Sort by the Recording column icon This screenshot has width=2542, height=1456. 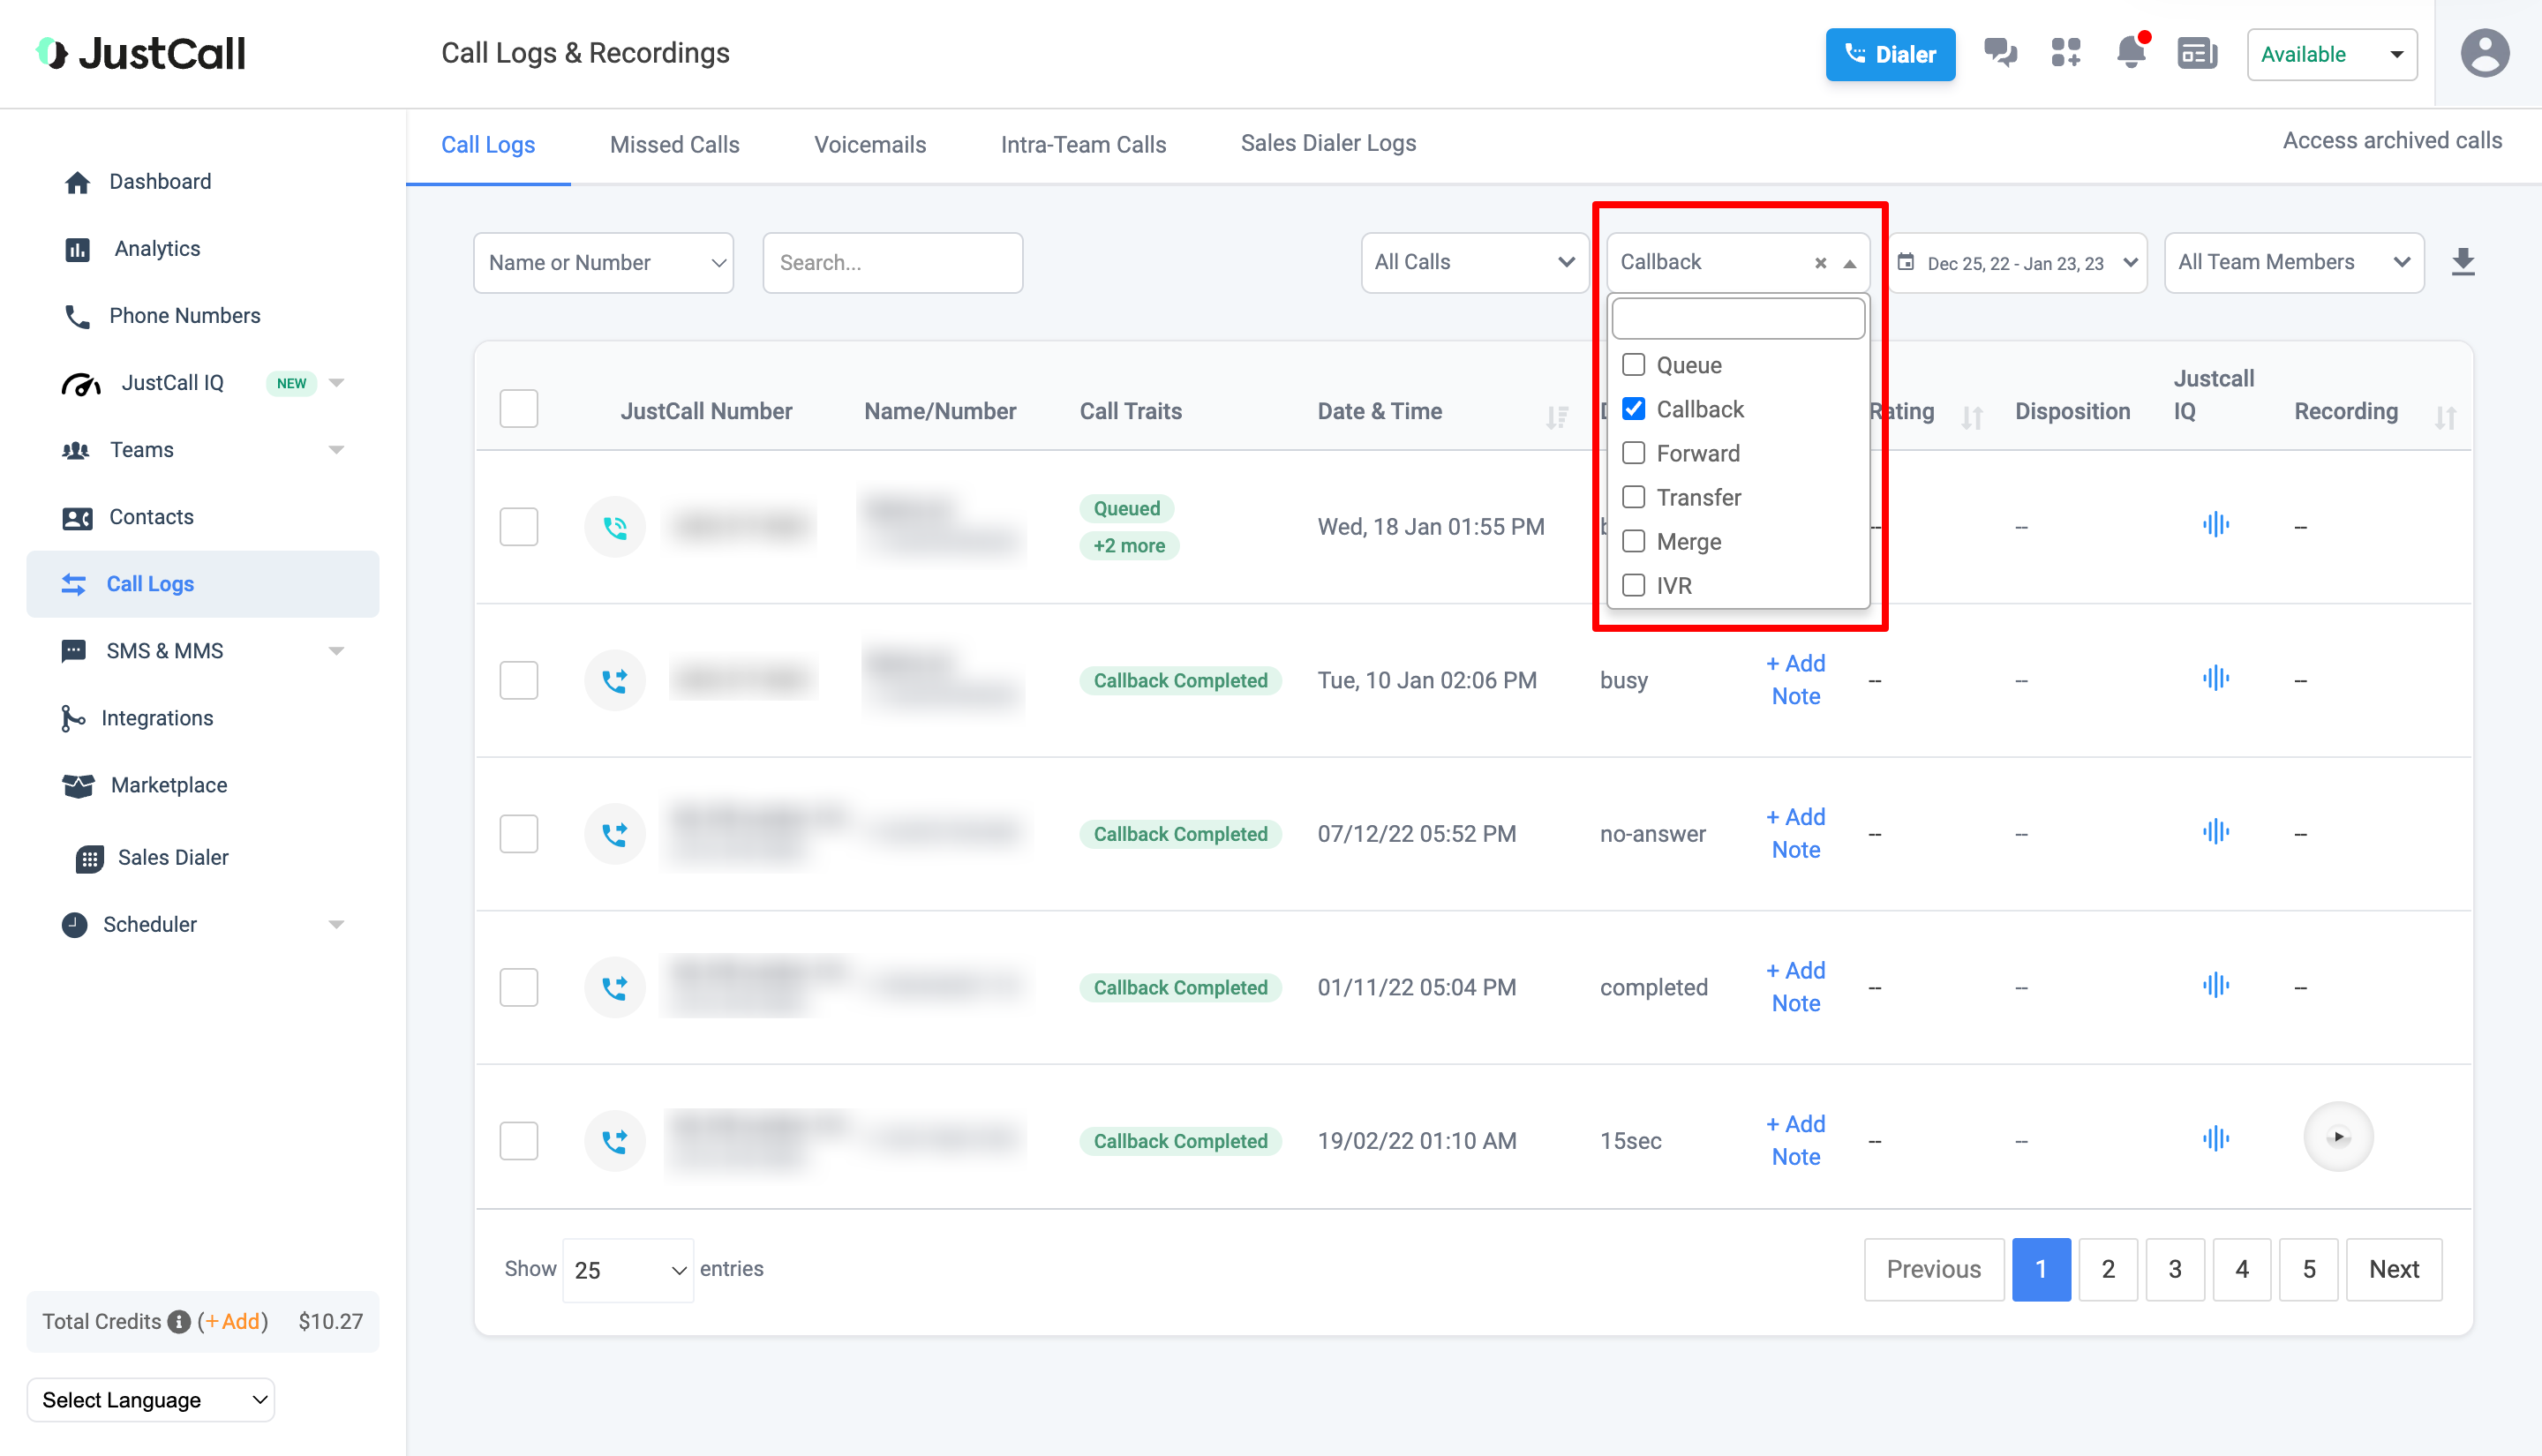[2445, 417]
